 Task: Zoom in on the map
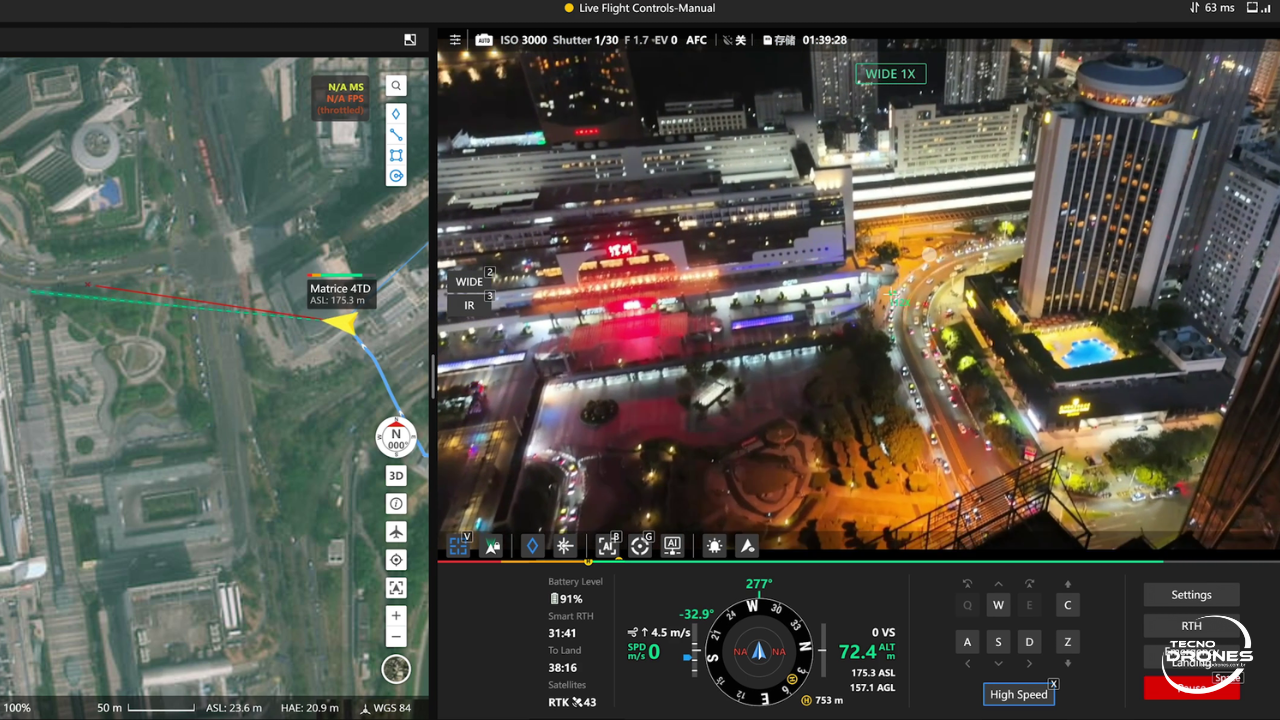click(396, 616)
